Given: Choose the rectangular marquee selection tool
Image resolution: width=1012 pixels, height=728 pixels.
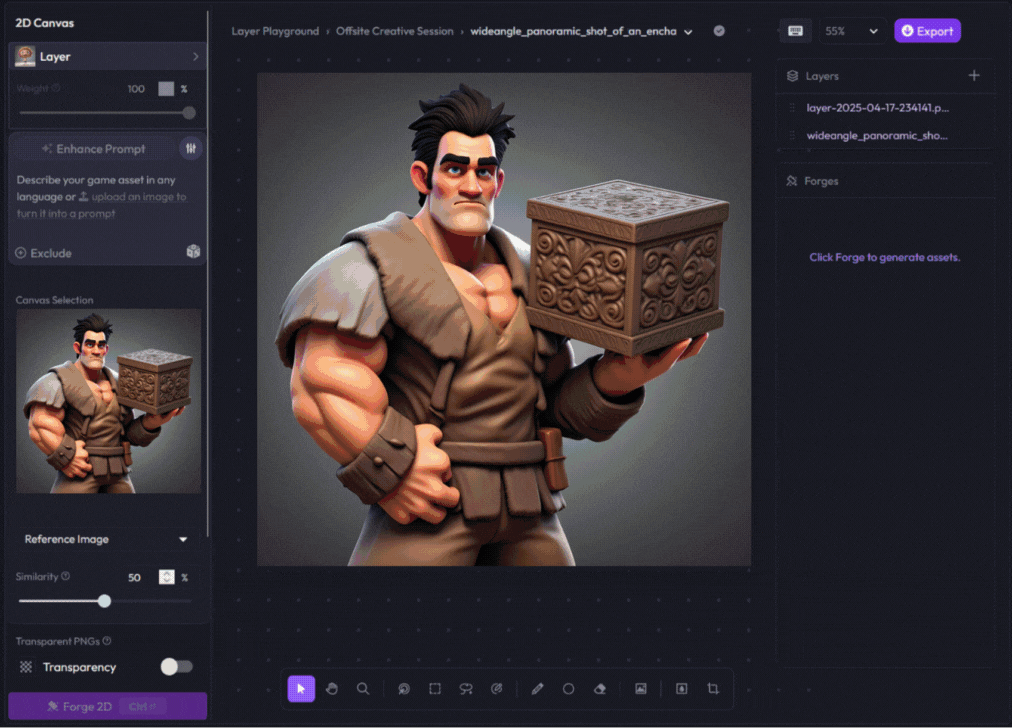Looking at the screenshot, I should coord(435,689).
